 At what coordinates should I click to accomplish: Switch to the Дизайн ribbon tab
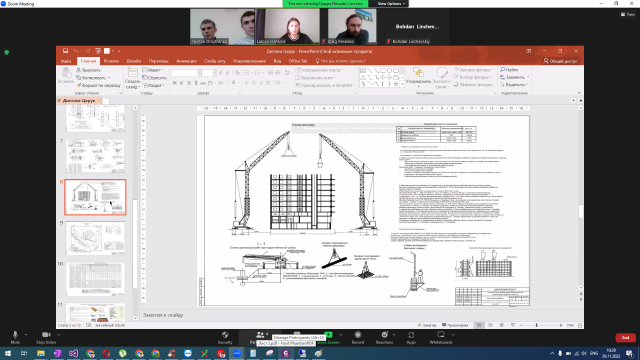pyautogui.click(x=133, y=61)
